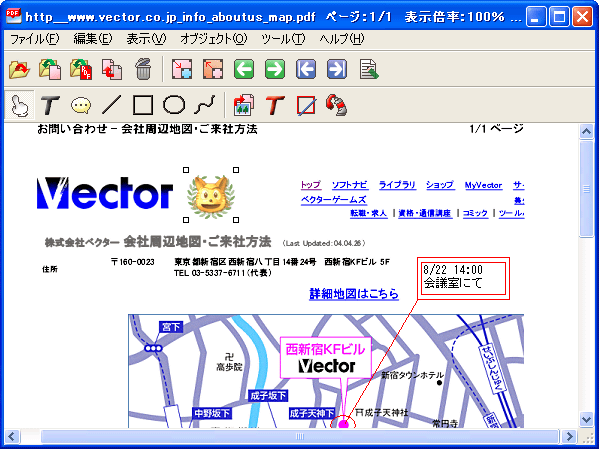This screenshot has height=449, width=599.
Task: Jump to first page blue arrow
Action: 306,69
